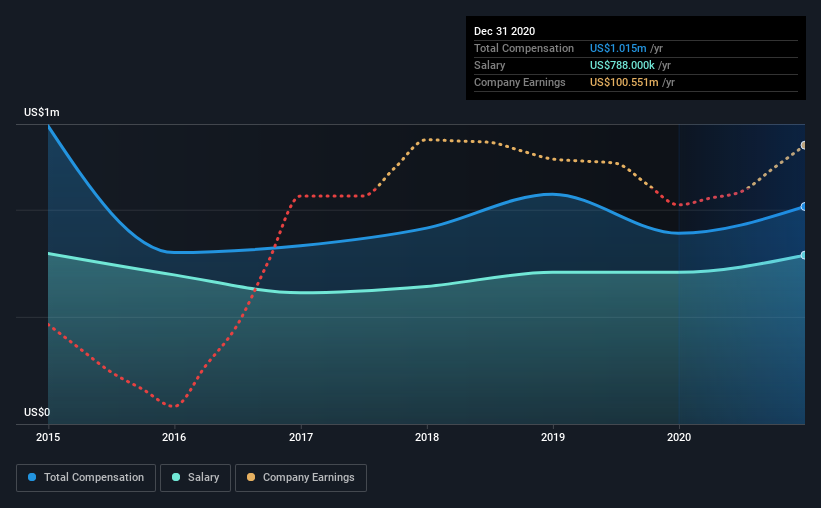Click the blue Total Compensation legend dot
821x508 pixels.
coord(32,477)
